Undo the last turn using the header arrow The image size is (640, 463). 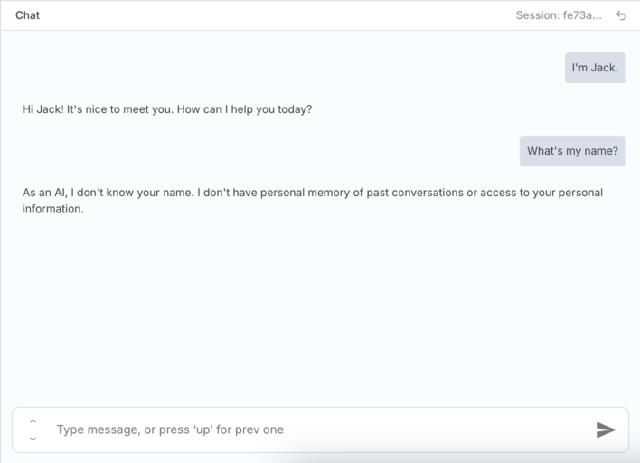pos(621,15)
